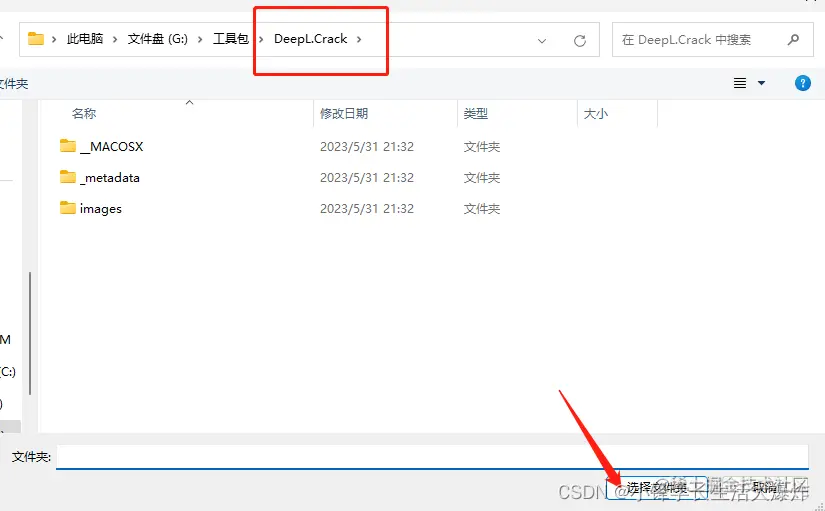Select the __MACOSX folder icon
The image size is (825, 511).
click(67, 146)
